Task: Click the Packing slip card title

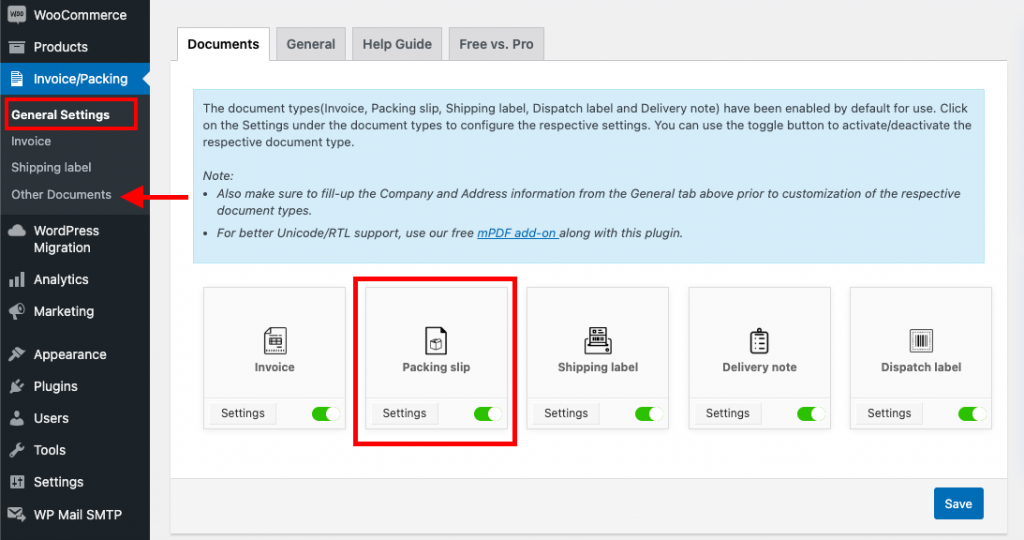Action: coord(436,367)
